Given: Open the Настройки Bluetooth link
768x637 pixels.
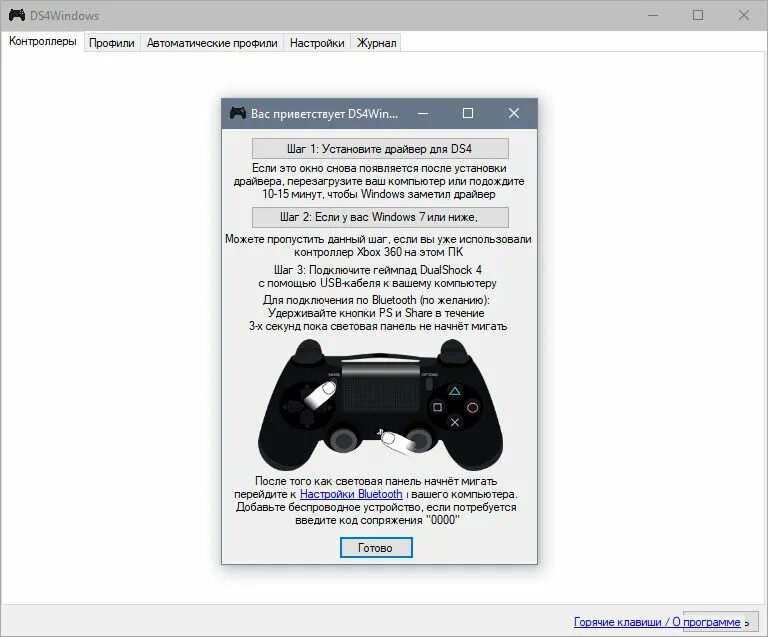Looking at the screenshot, I should pyautogui.click(x=351, y=494).
